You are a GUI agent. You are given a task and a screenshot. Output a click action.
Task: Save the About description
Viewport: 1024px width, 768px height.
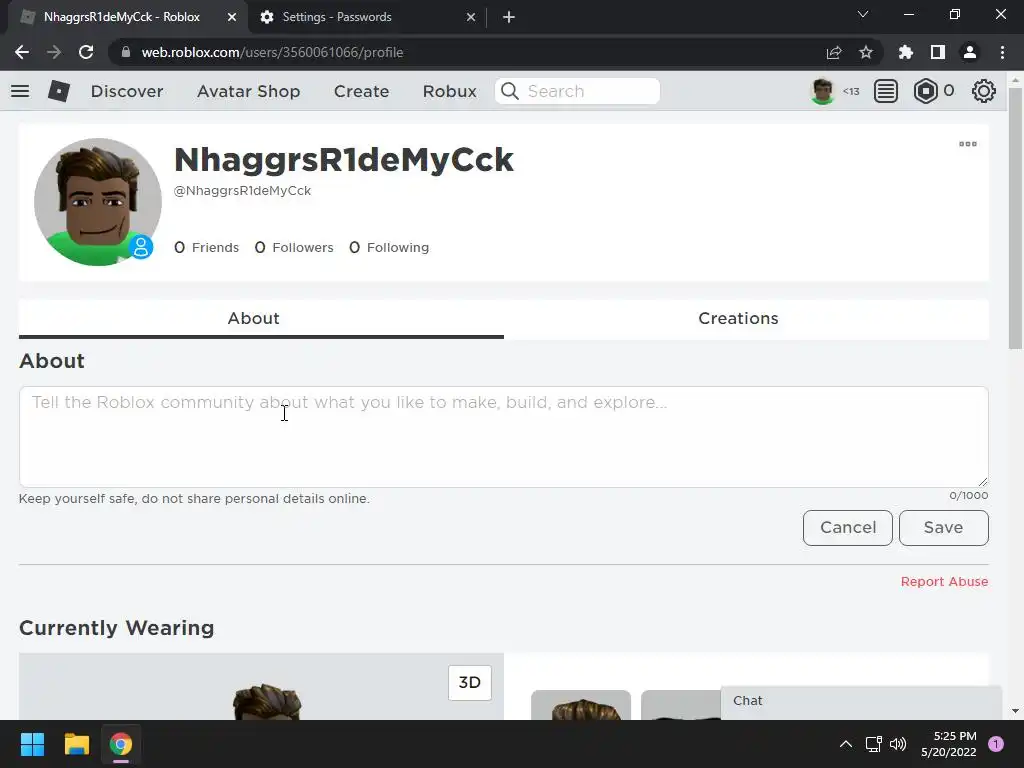(944, 528)
